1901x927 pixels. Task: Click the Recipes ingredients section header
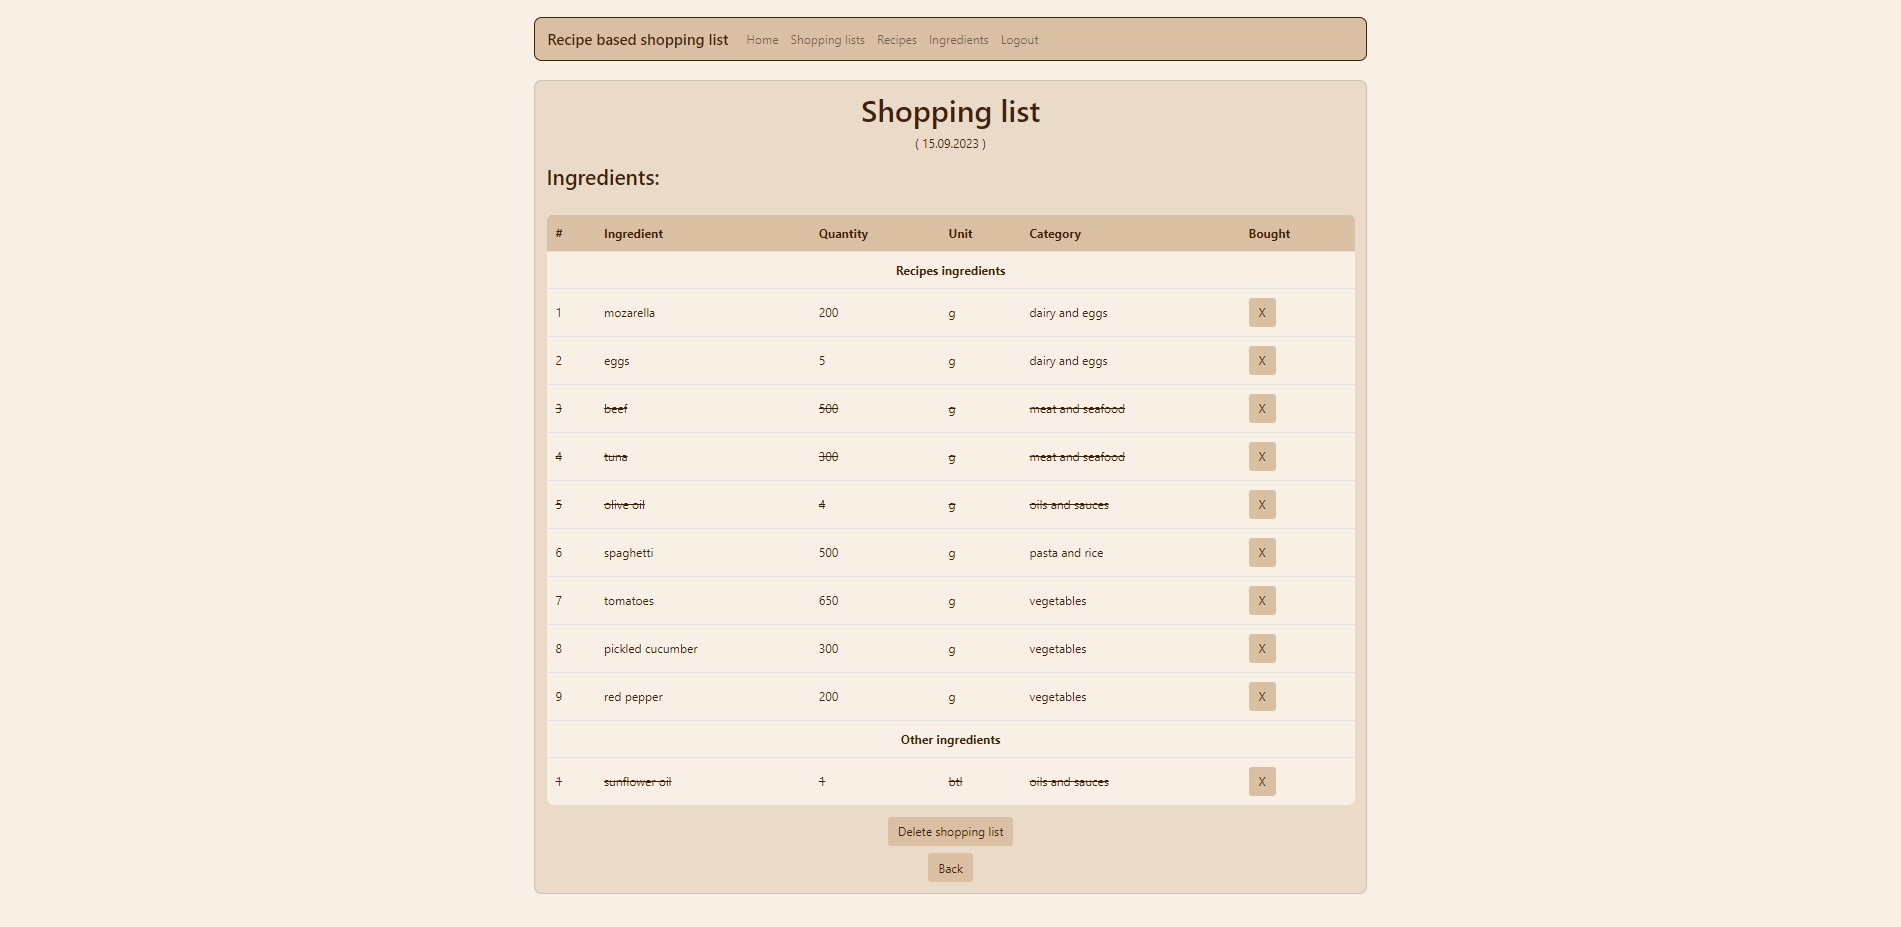[x=949, y=270]
